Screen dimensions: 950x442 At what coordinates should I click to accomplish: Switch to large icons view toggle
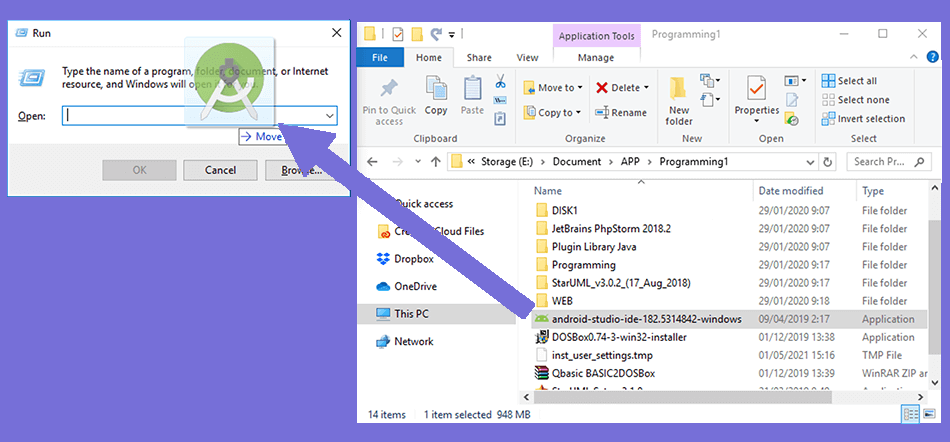[x=929, y=414]
